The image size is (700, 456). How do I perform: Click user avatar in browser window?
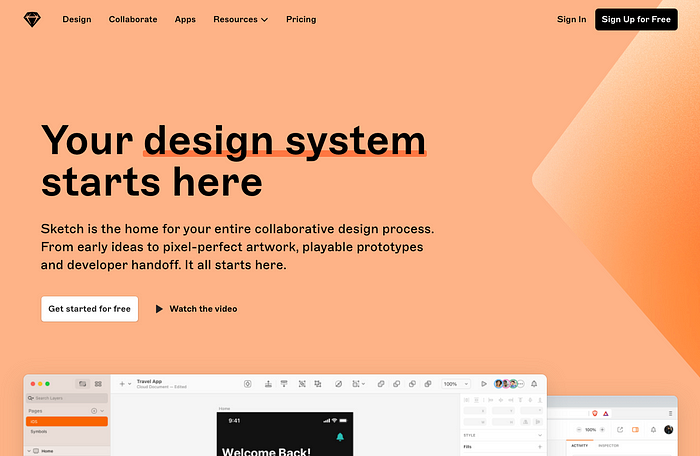pyautogui.click(x=668, y=430)
